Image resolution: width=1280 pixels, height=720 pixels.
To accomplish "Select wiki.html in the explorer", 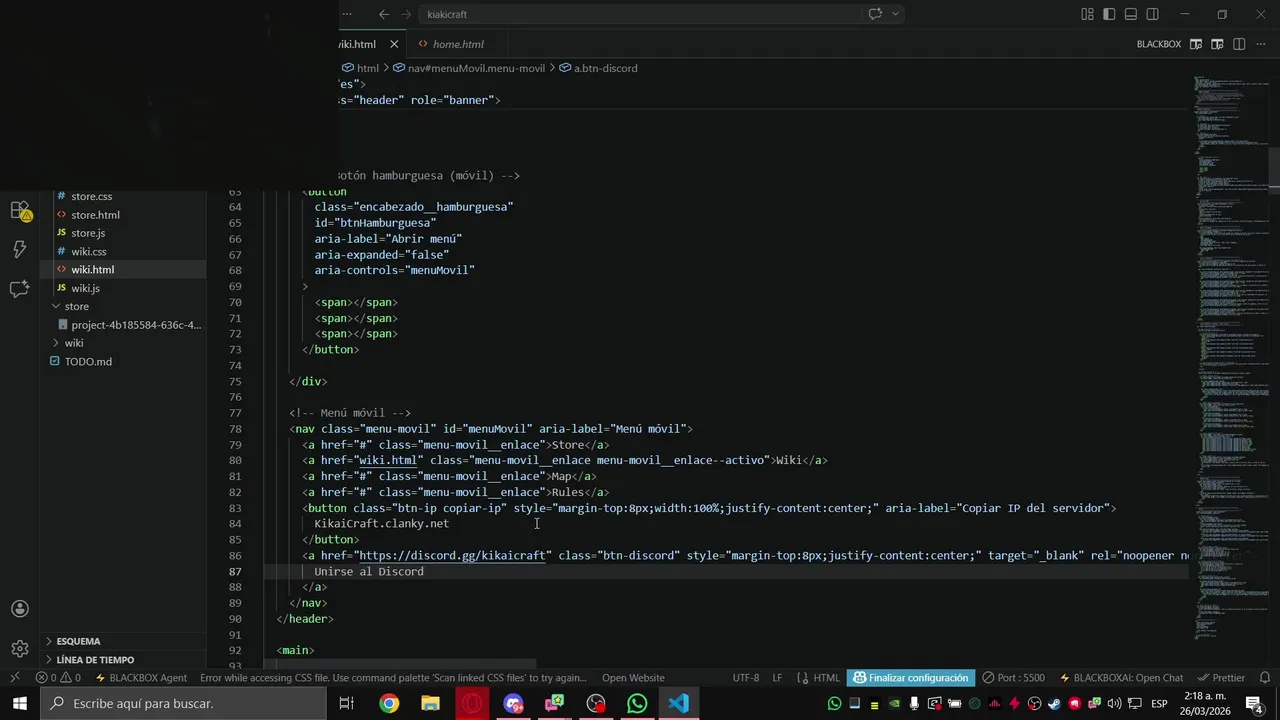I will [92, 270].
